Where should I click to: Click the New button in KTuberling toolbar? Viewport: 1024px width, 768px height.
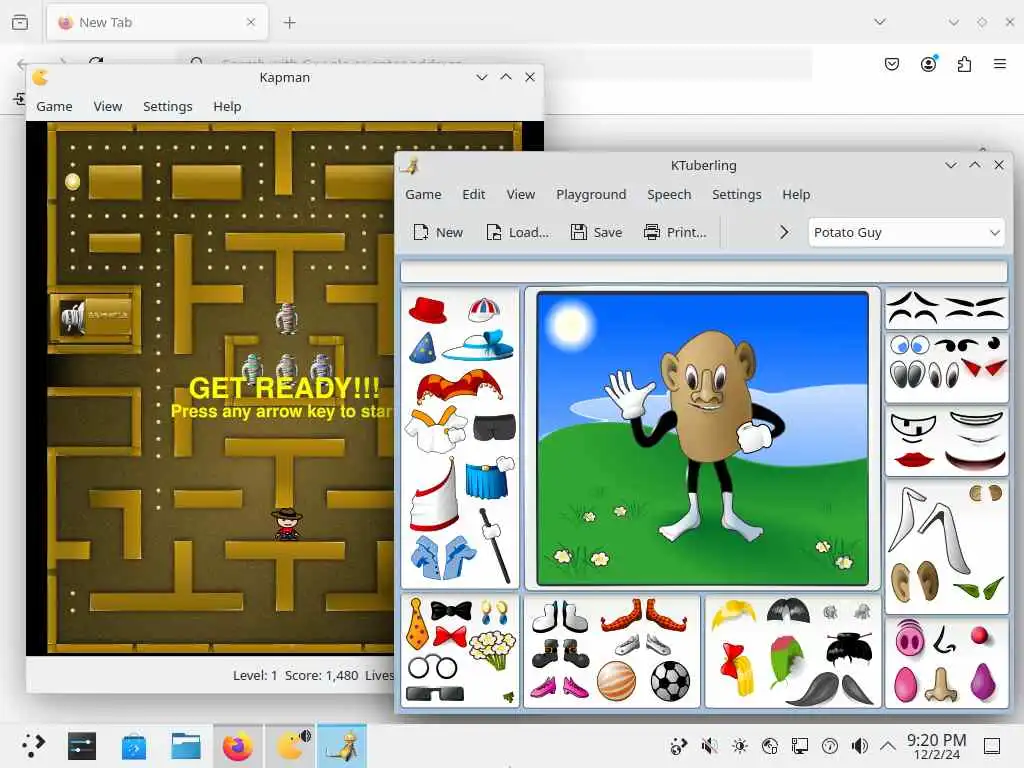point(438,232)
